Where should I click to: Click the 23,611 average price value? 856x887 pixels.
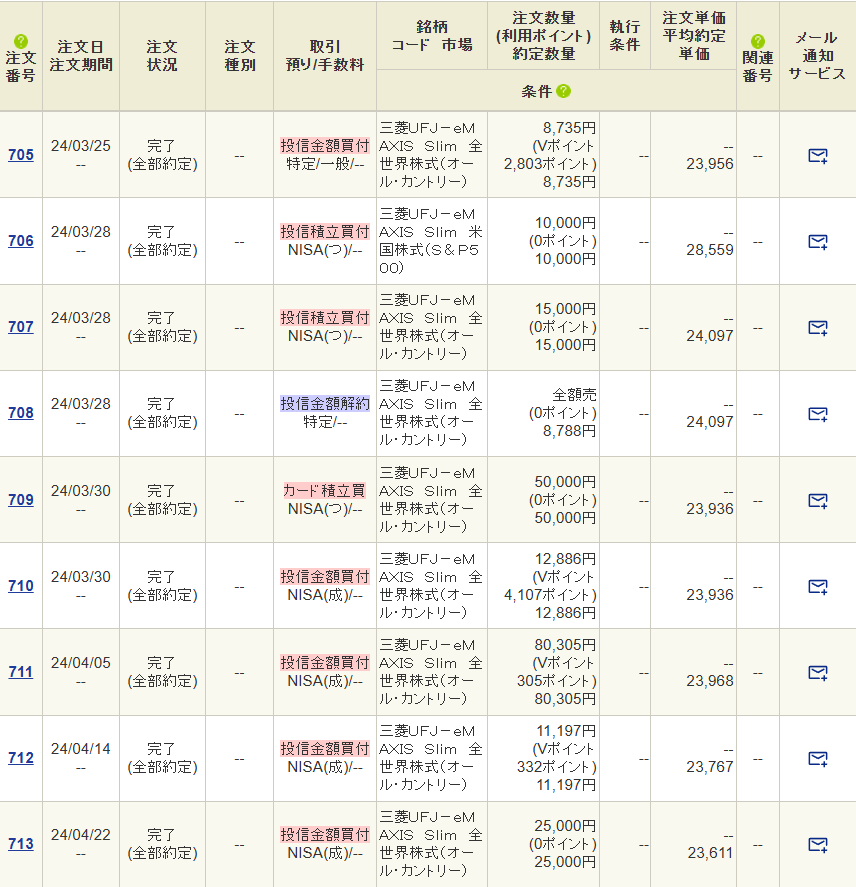(x=710, y=853)
